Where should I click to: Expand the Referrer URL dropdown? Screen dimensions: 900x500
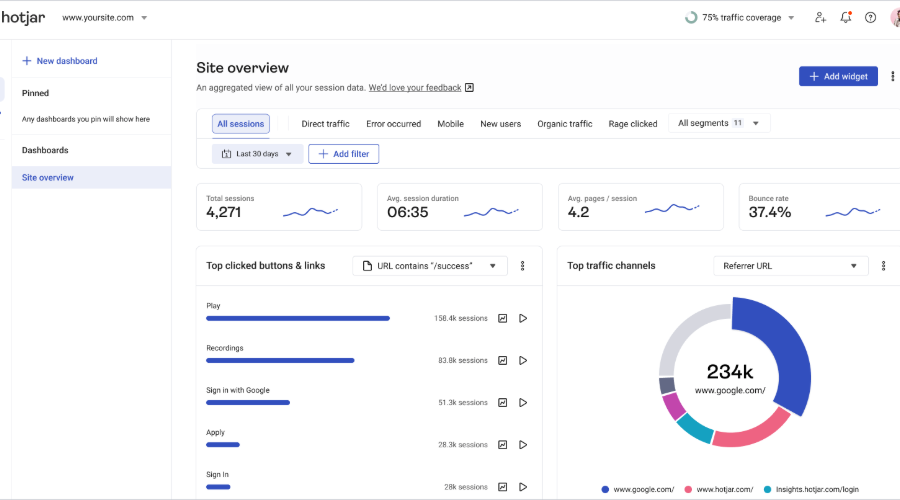[790, 266]
